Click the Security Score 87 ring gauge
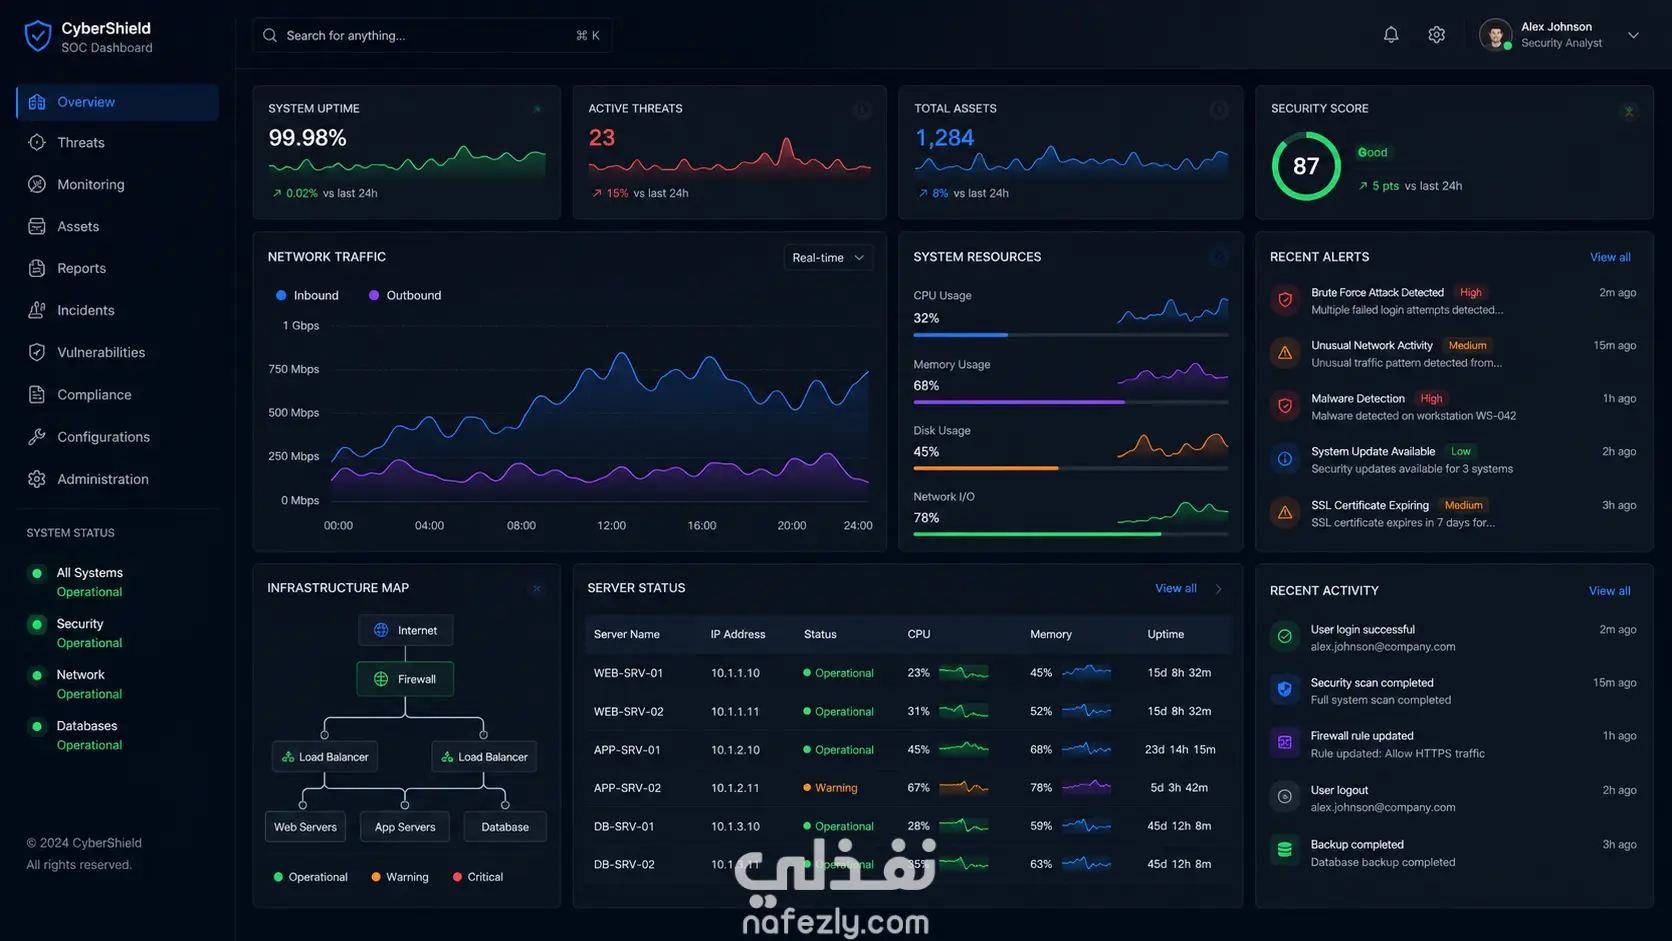The height and width of the screenshot is (941, 1672). [x=1306, y=166]
